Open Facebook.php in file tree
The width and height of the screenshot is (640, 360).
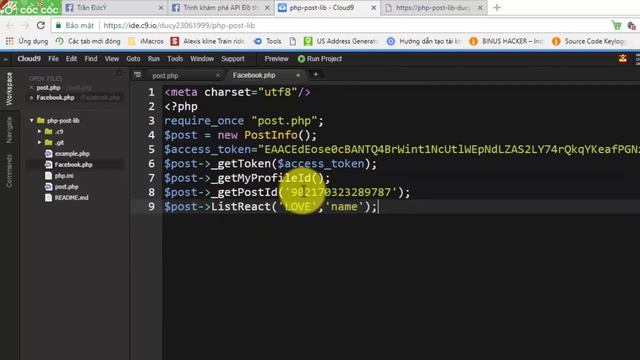73,164
